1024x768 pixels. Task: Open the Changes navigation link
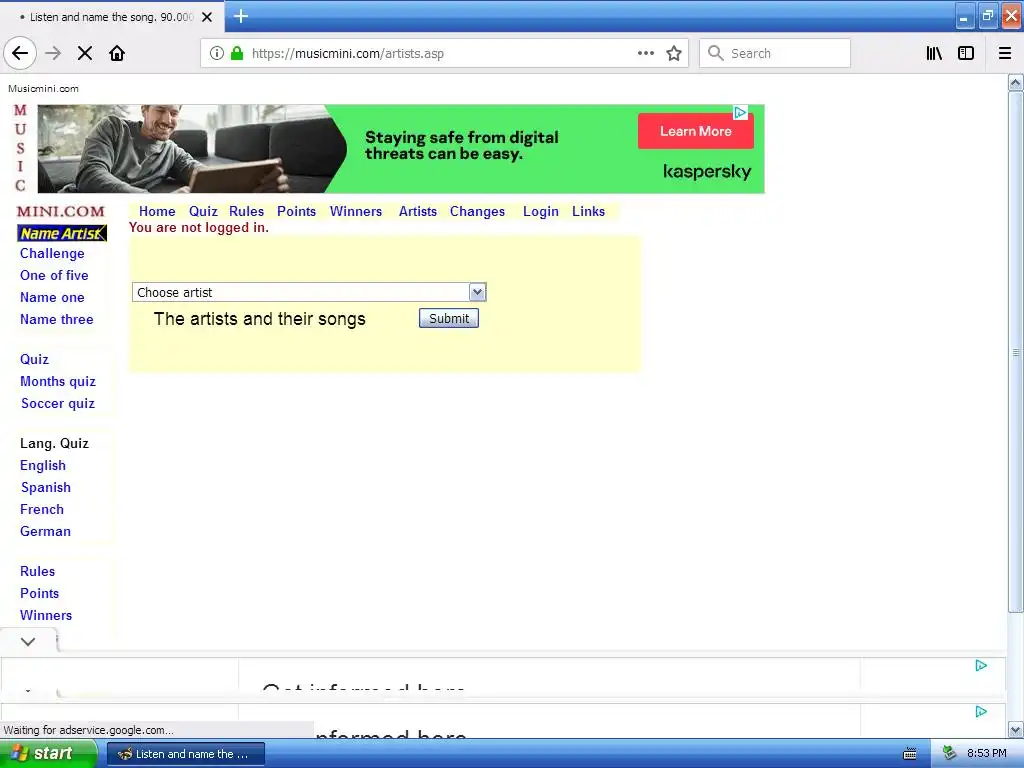click(x=477, y=211)
